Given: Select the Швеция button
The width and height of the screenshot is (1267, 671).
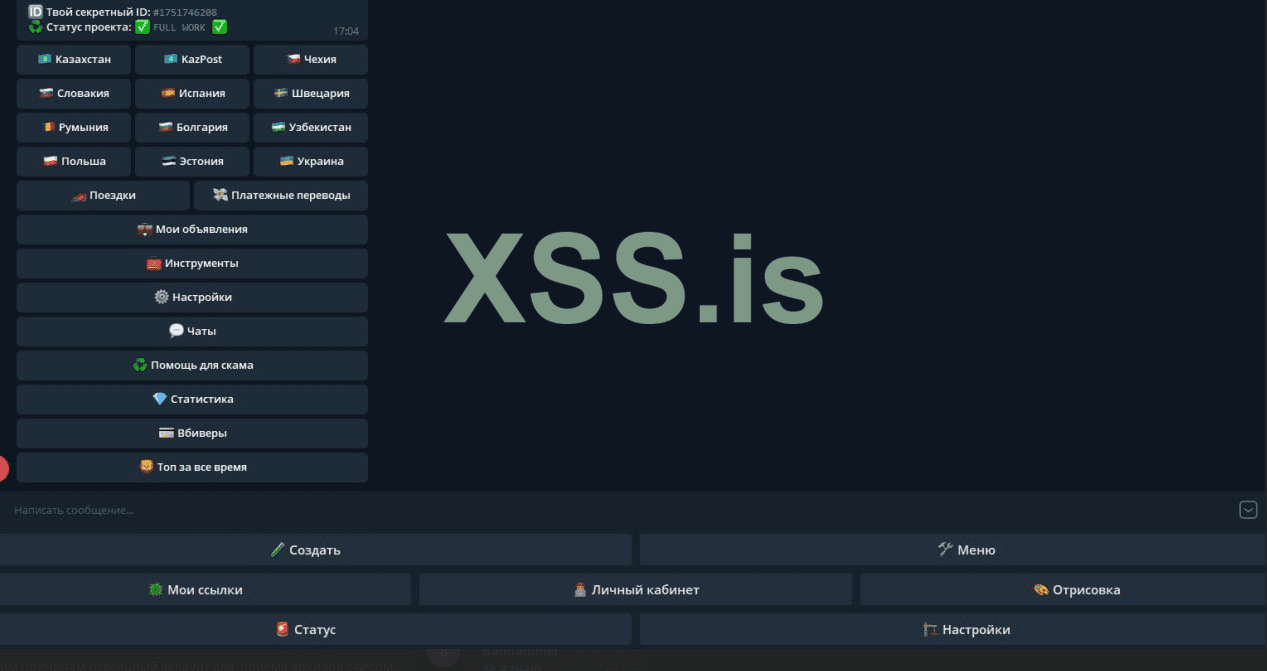Looking at the screenshot, I should tap(311, 94).
